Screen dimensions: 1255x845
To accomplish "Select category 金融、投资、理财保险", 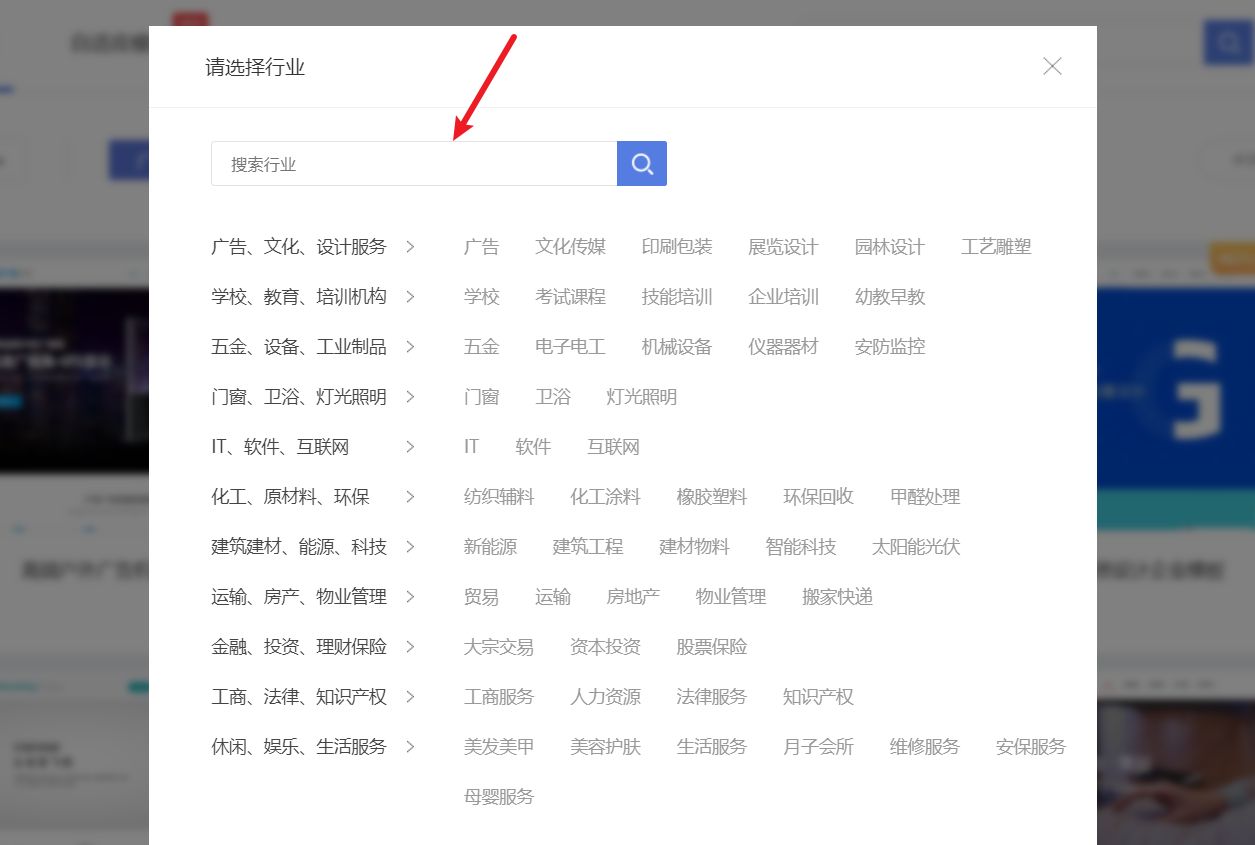I will pos(299,647).
